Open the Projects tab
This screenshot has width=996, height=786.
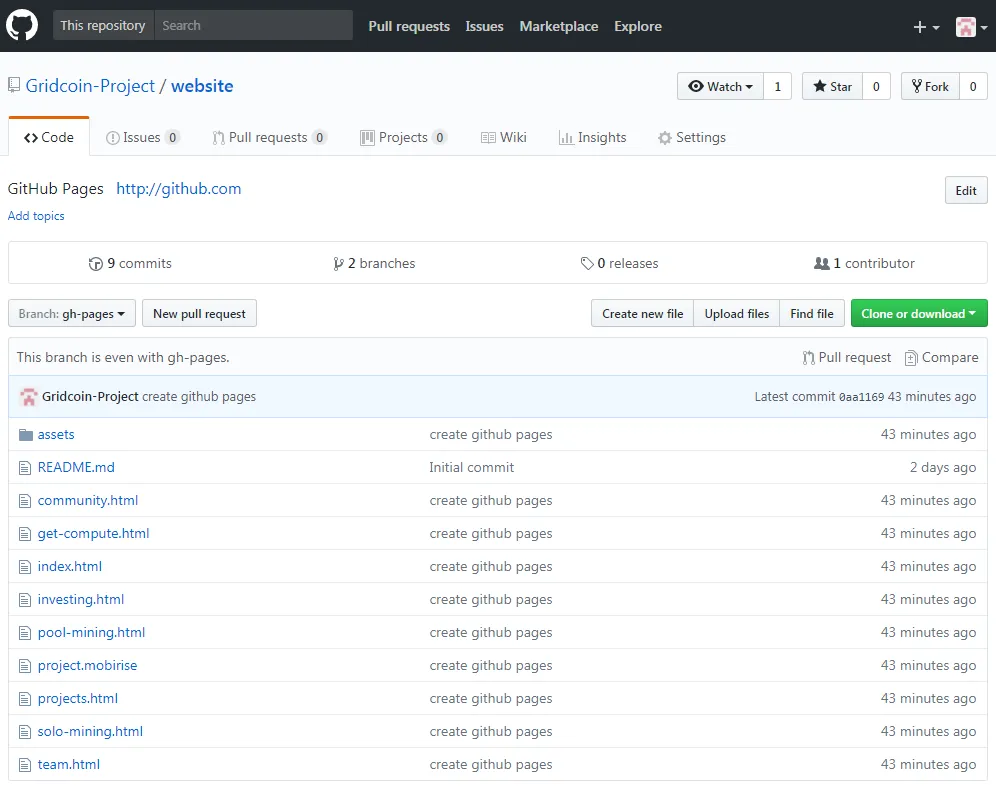tap(404, 137)
